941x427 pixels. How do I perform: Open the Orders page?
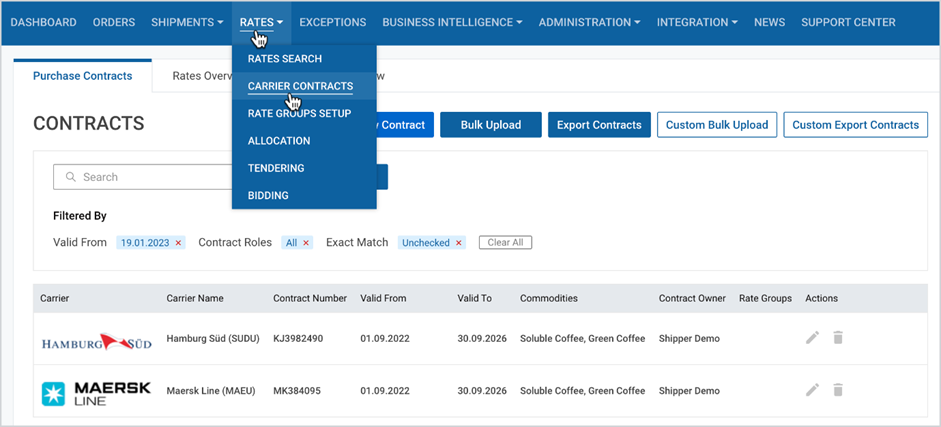tap(114, 22)
